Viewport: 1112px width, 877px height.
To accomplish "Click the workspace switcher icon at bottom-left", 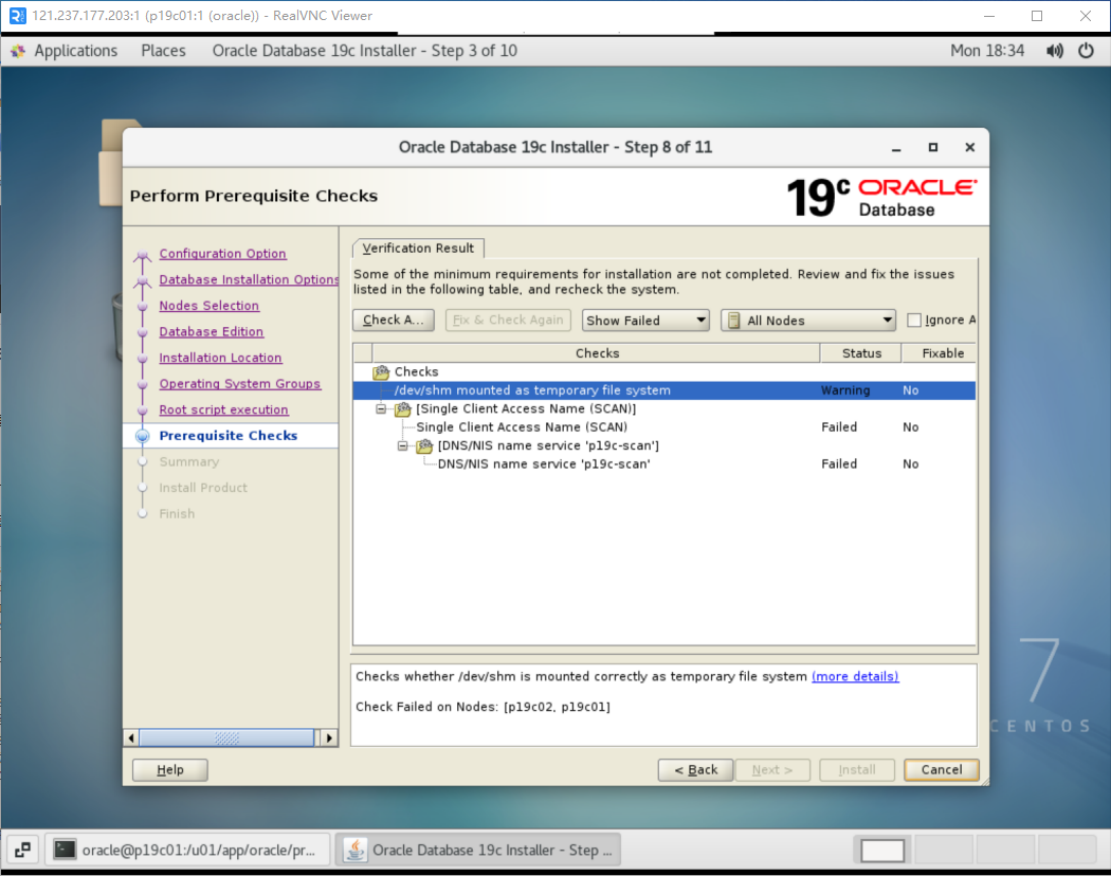I will (22, 850).
